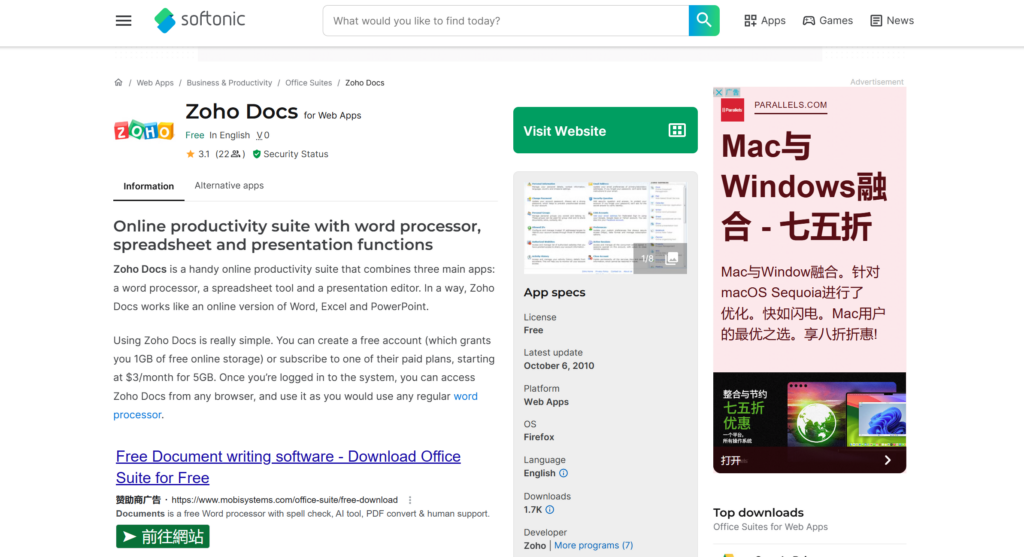Open the 'More programs (7)' link
This screenshot has height=557, width=1024.
pos(593,546)
